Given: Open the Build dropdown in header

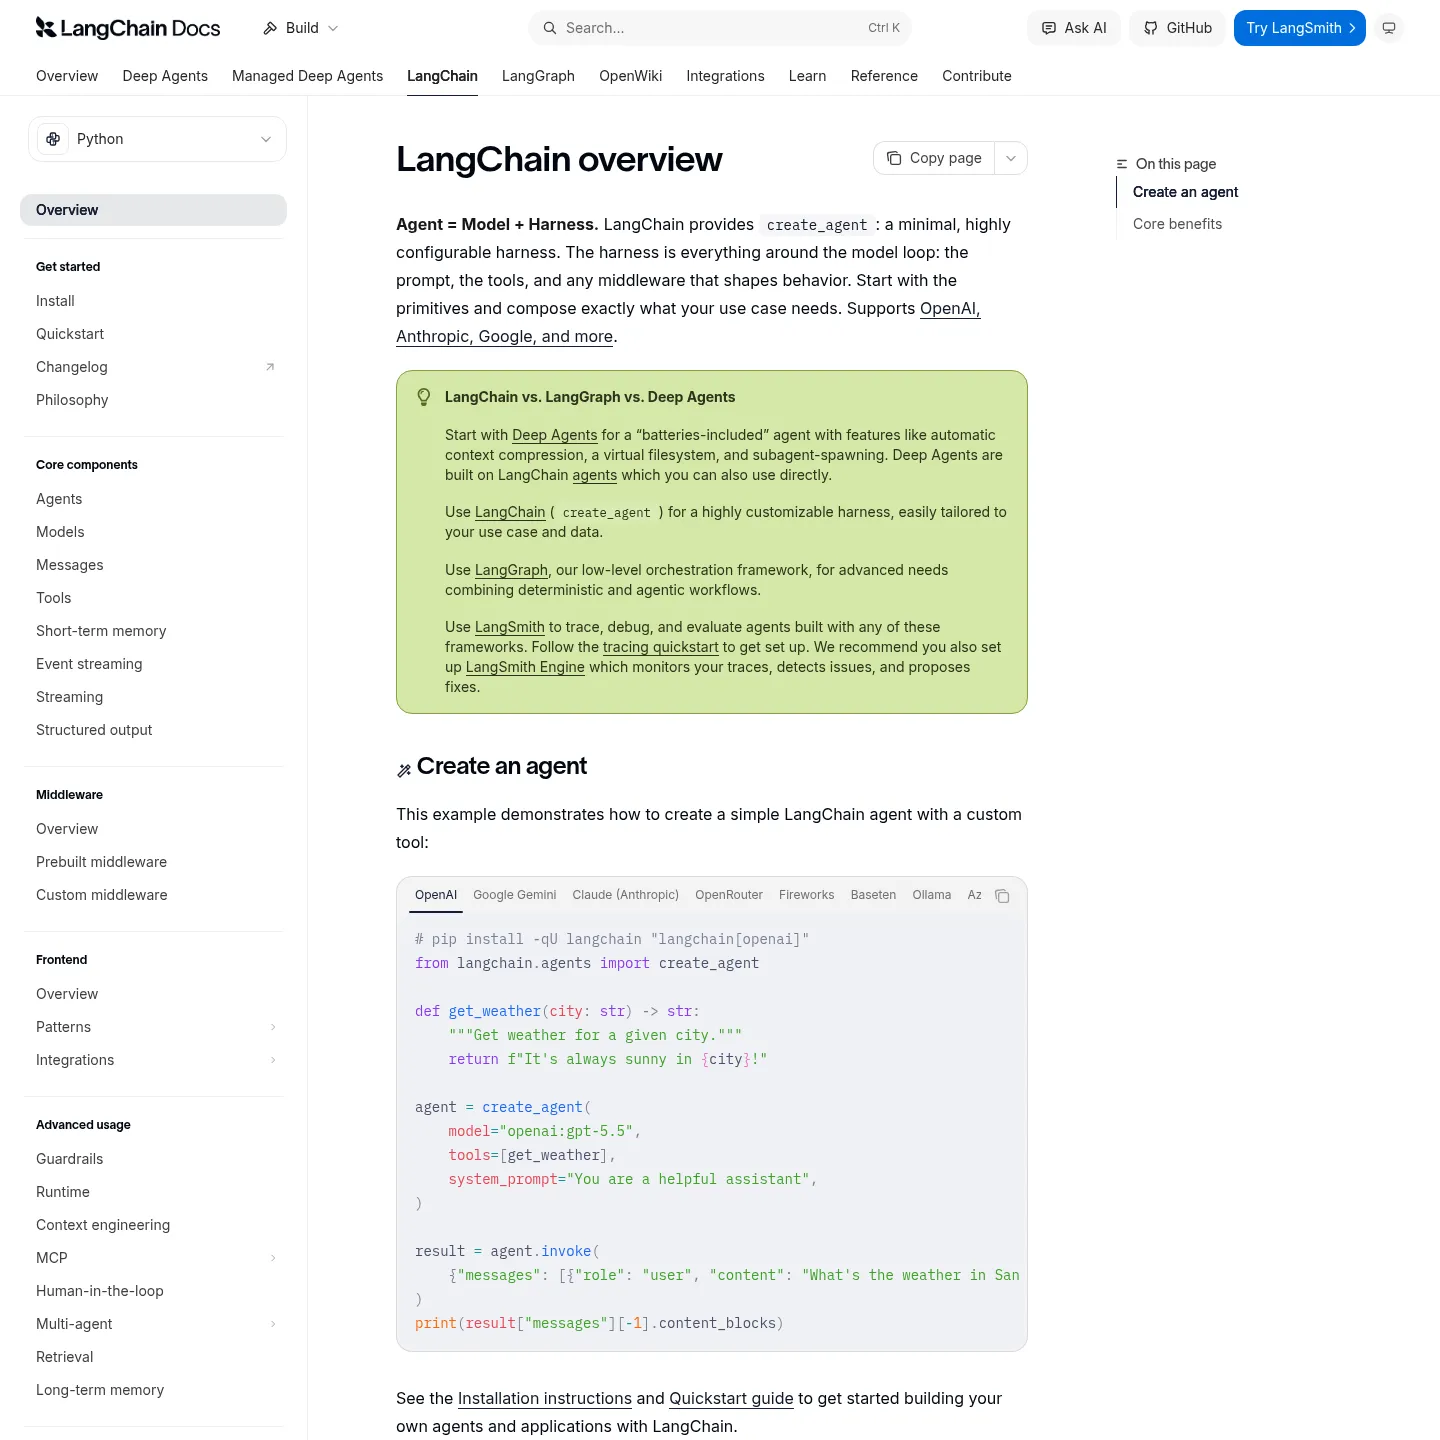Looking at the screenshot, I should [x=301, y=28].
